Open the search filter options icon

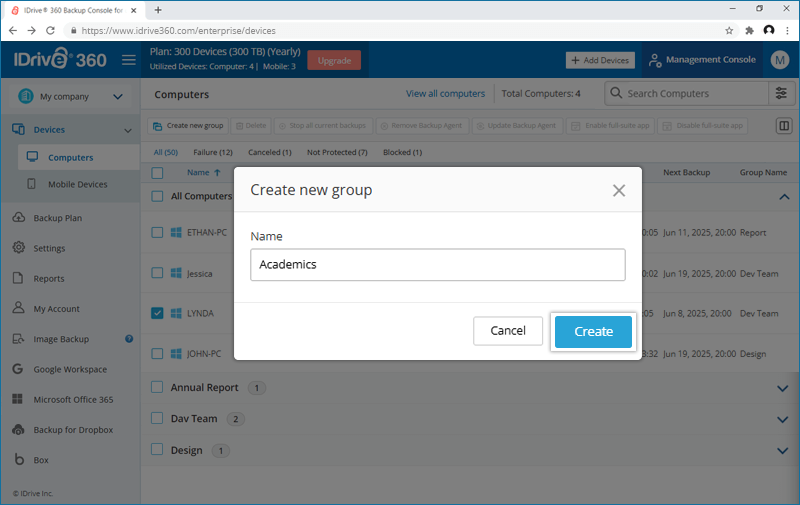[x=781, y=93]
